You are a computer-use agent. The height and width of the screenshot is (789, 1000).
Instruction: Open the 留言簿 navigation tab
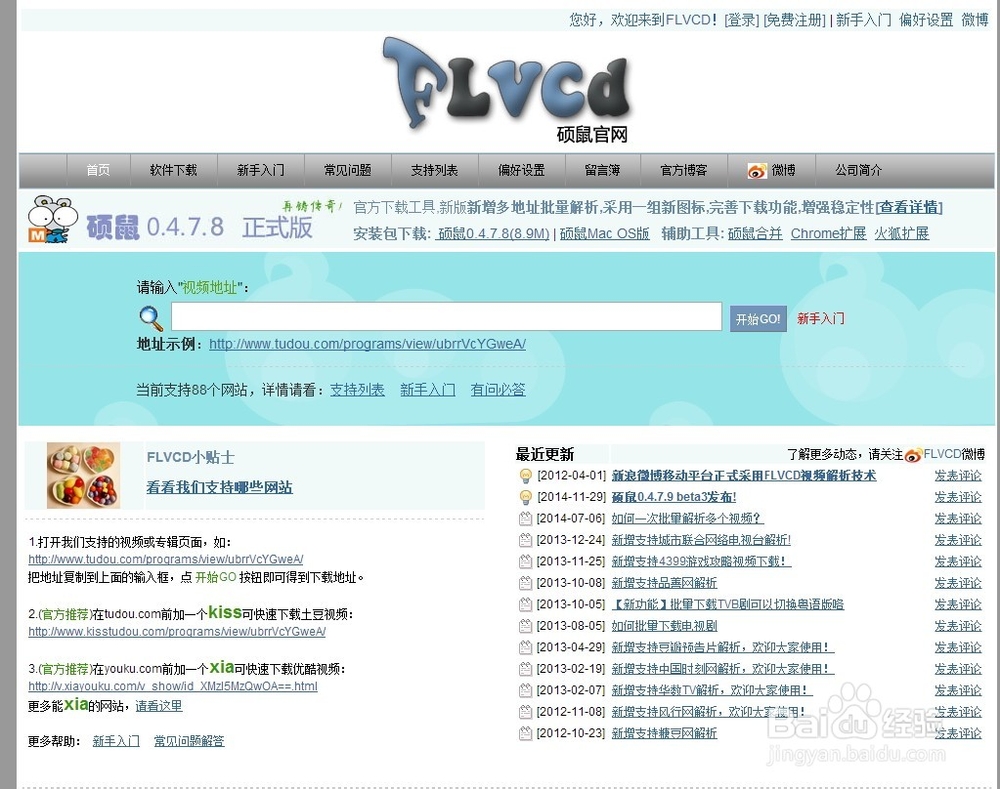coord(603,170)
